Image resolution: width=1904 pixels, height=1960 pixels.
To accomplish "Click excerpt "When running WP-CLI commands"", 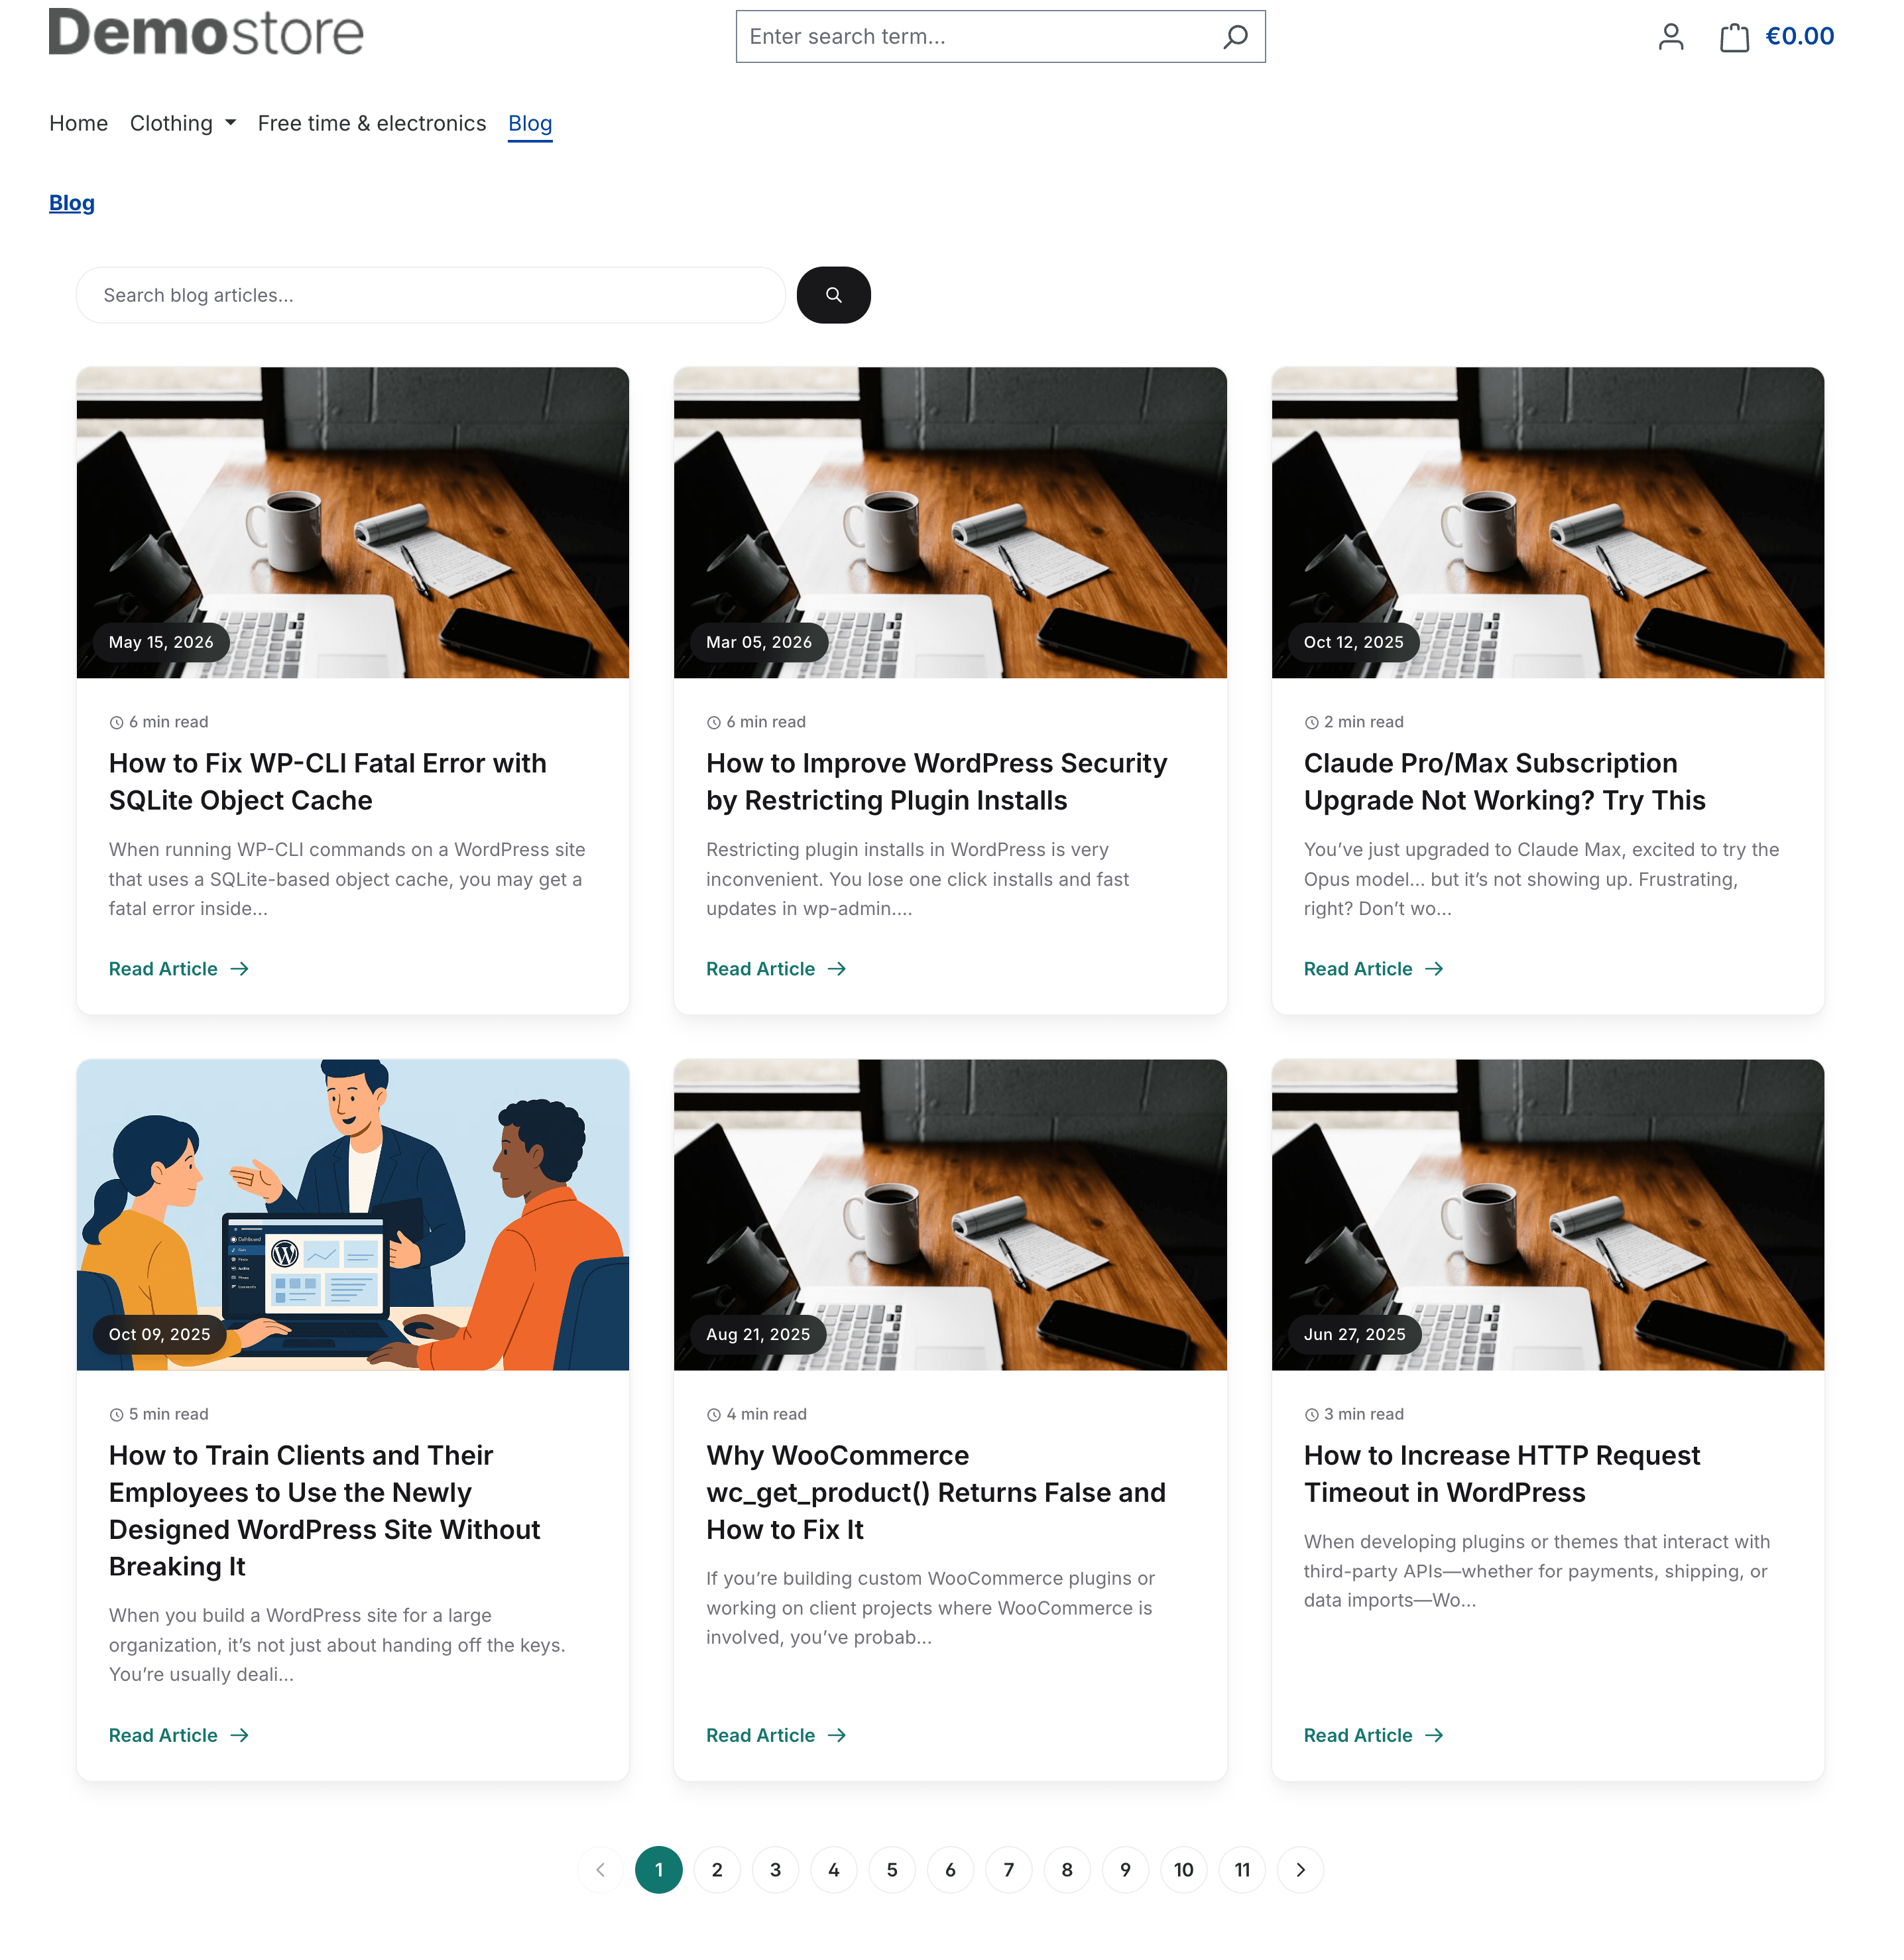I will [x=347, y=879].
